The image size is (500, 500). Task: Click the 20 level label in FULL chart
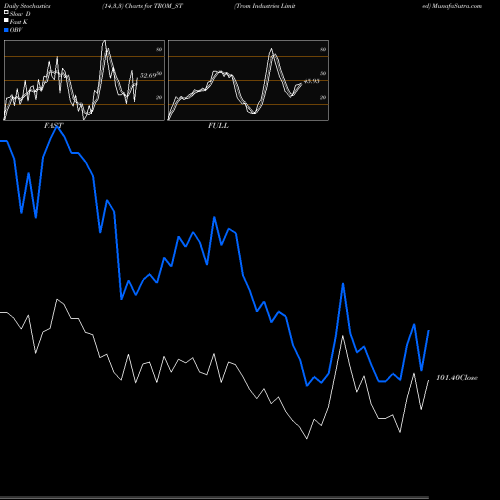pyautogui.click(x=323, y=98)
